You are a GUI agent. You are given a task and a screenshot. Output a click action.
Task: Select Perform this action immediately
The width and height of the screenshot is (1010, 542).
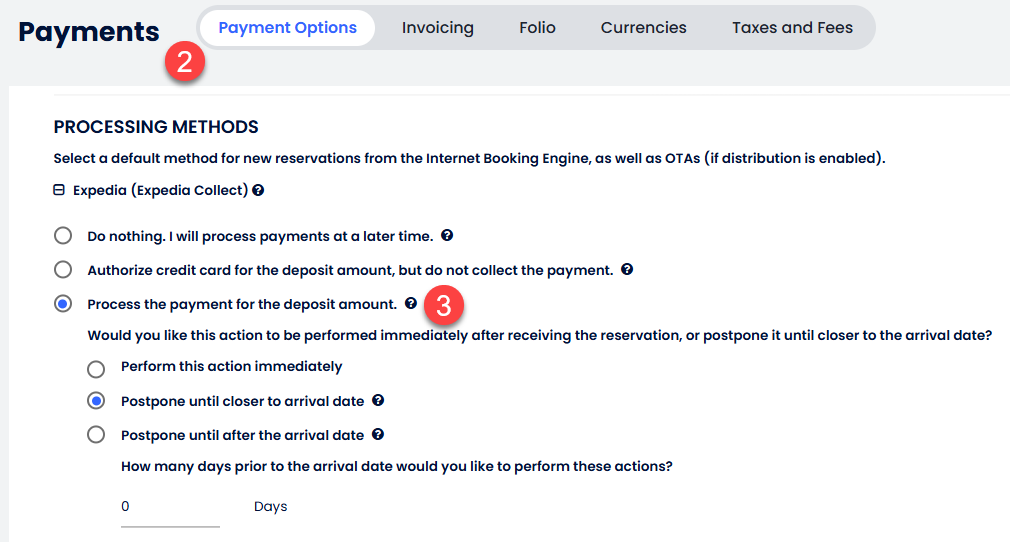pyautogui.click(x=96, y=369)
